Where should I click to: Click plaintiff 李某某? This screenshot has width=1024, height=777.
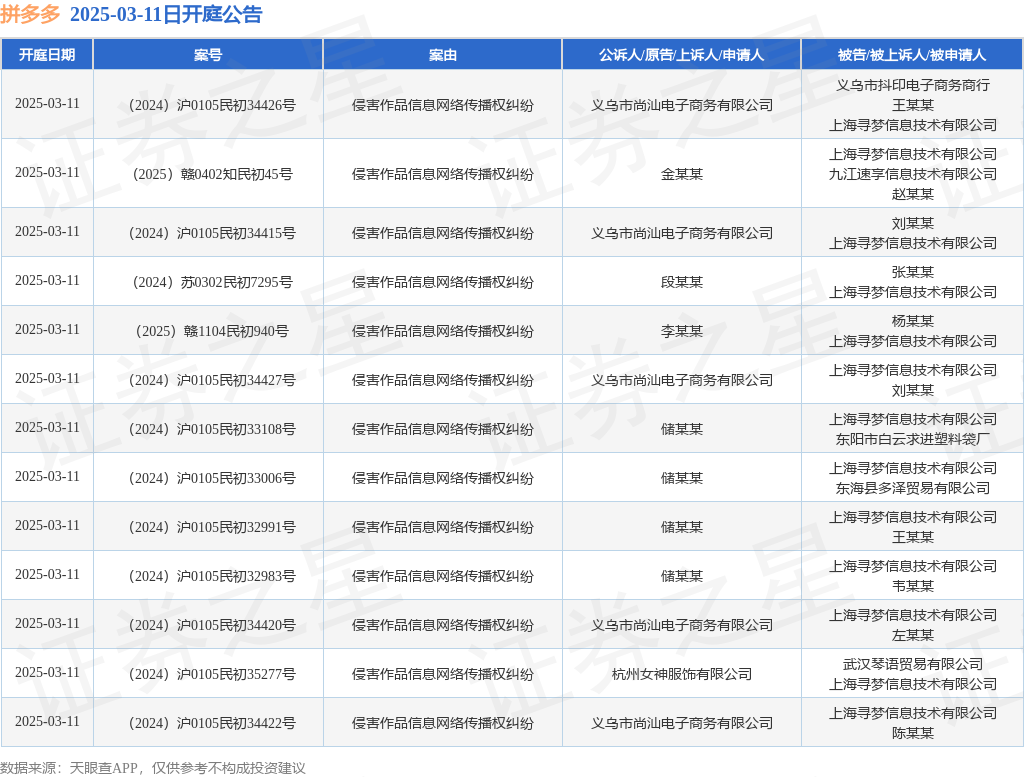coord(682,331)
